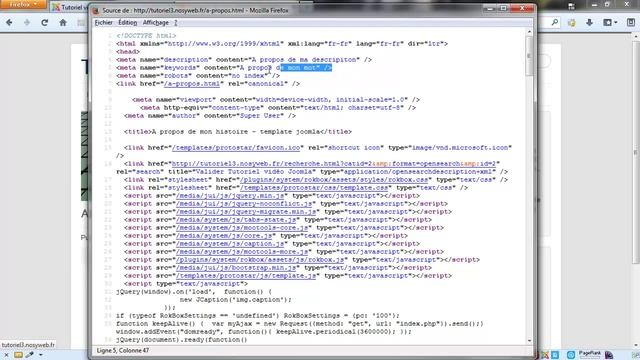Click the rightmost browser toolbar square icon
The height and width of the screenshot is (360, 640).
631,23
